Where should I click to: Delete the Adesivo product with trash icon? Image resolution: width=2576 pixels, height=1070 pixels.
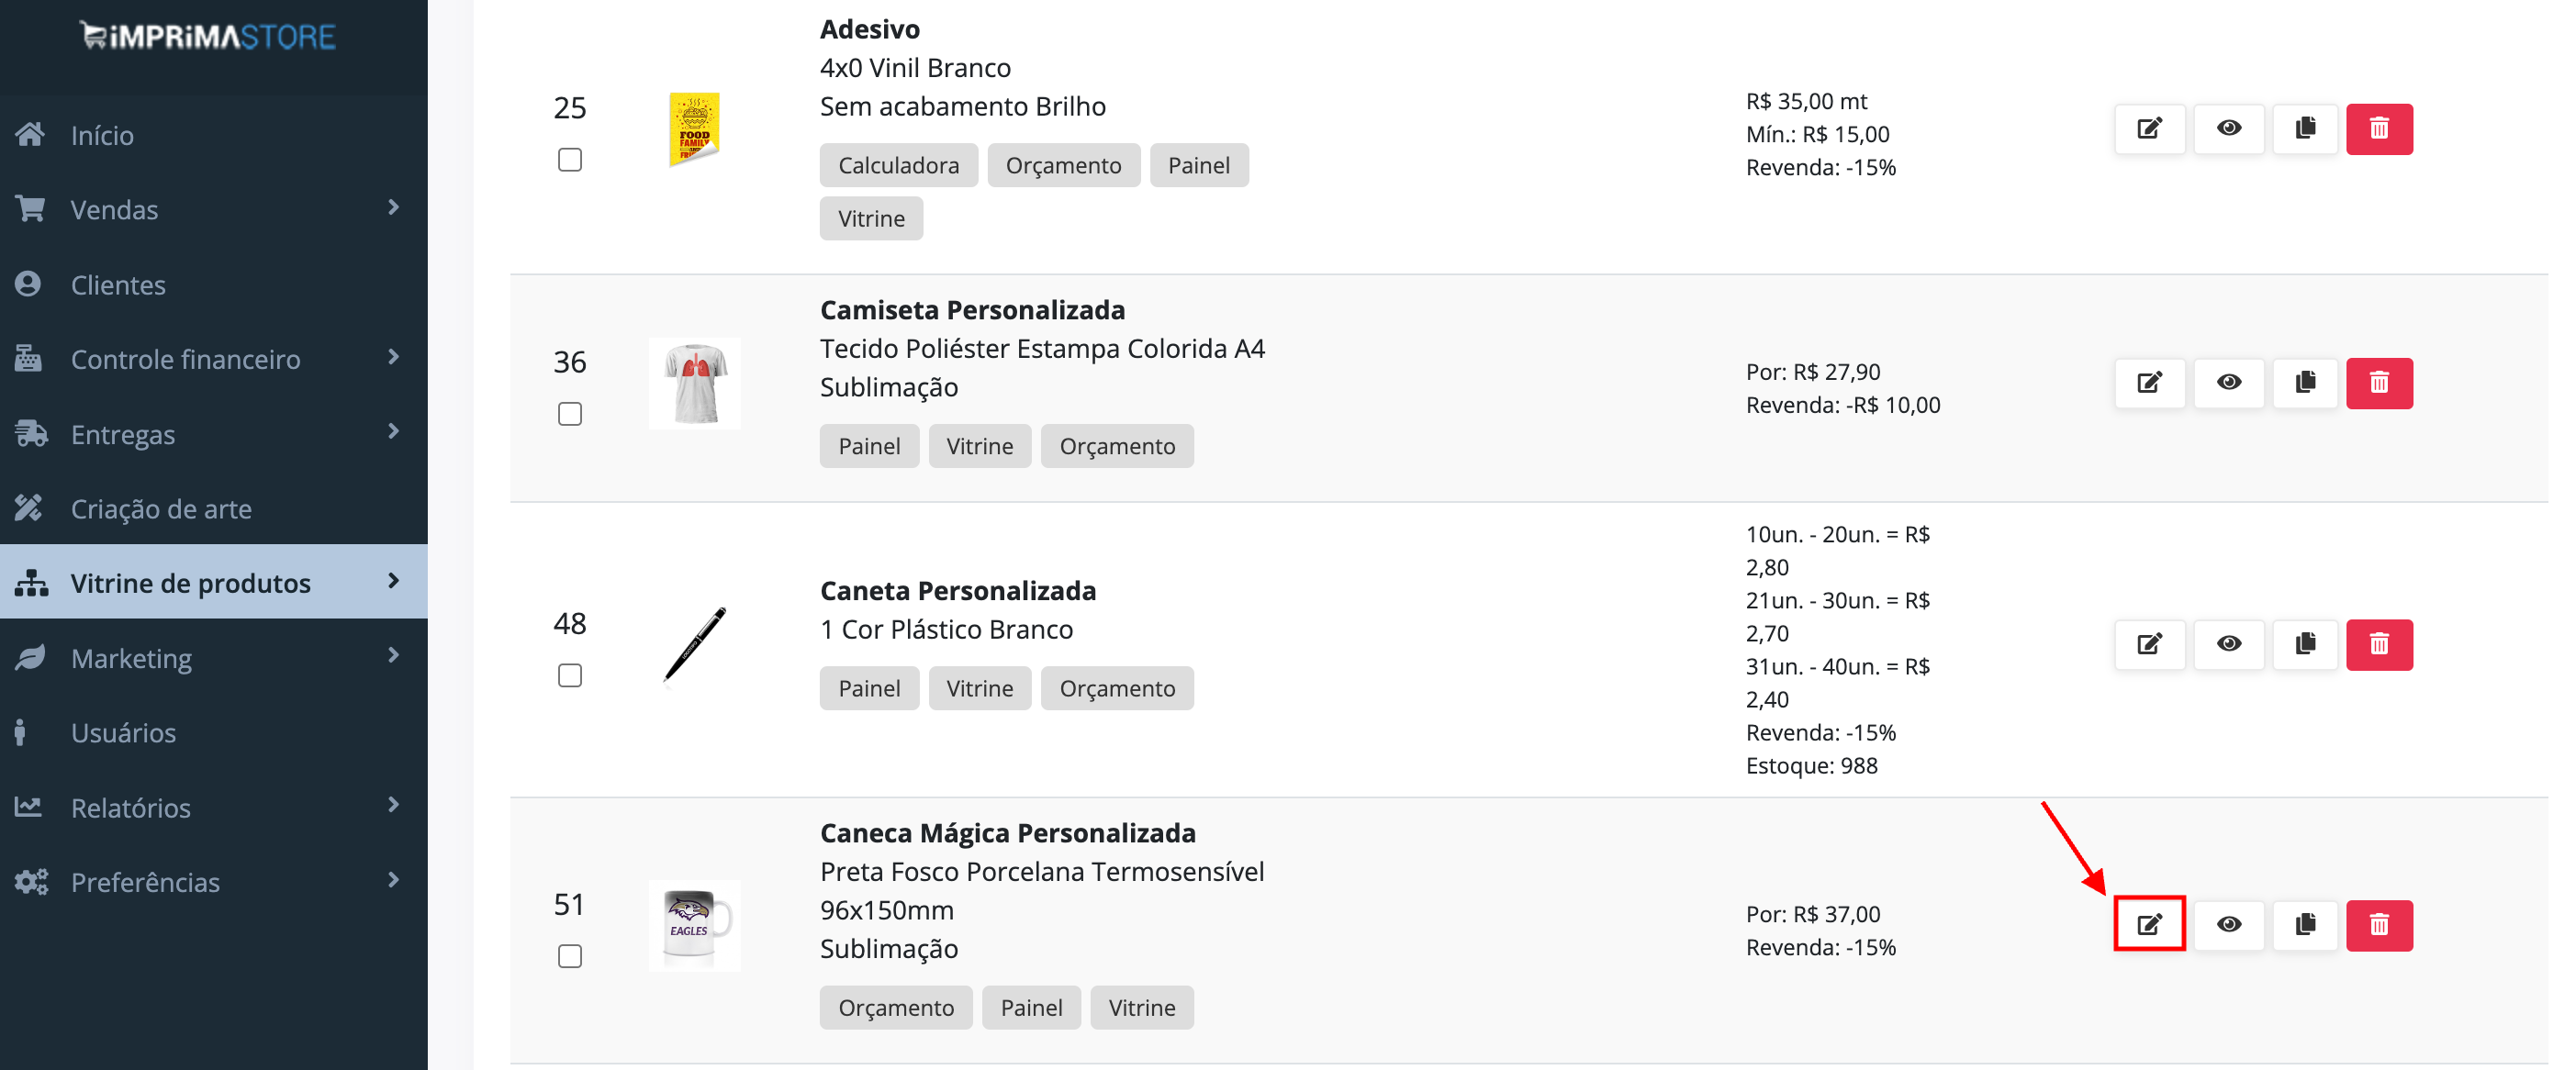pos(2379,129)
